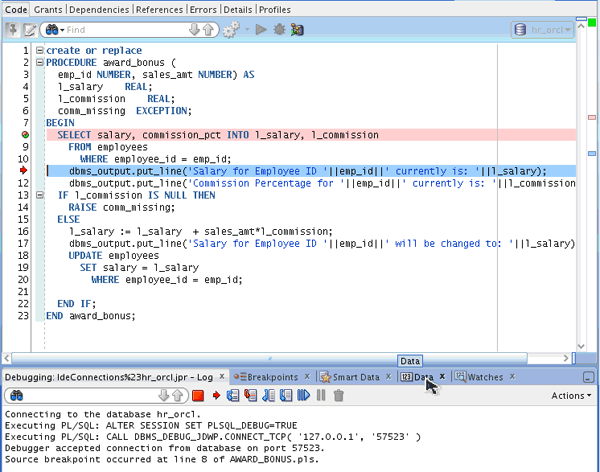Switch to the Dependencies tab
Image resolution: width=600 pixels, height=472 pixels.
(99, 9)
